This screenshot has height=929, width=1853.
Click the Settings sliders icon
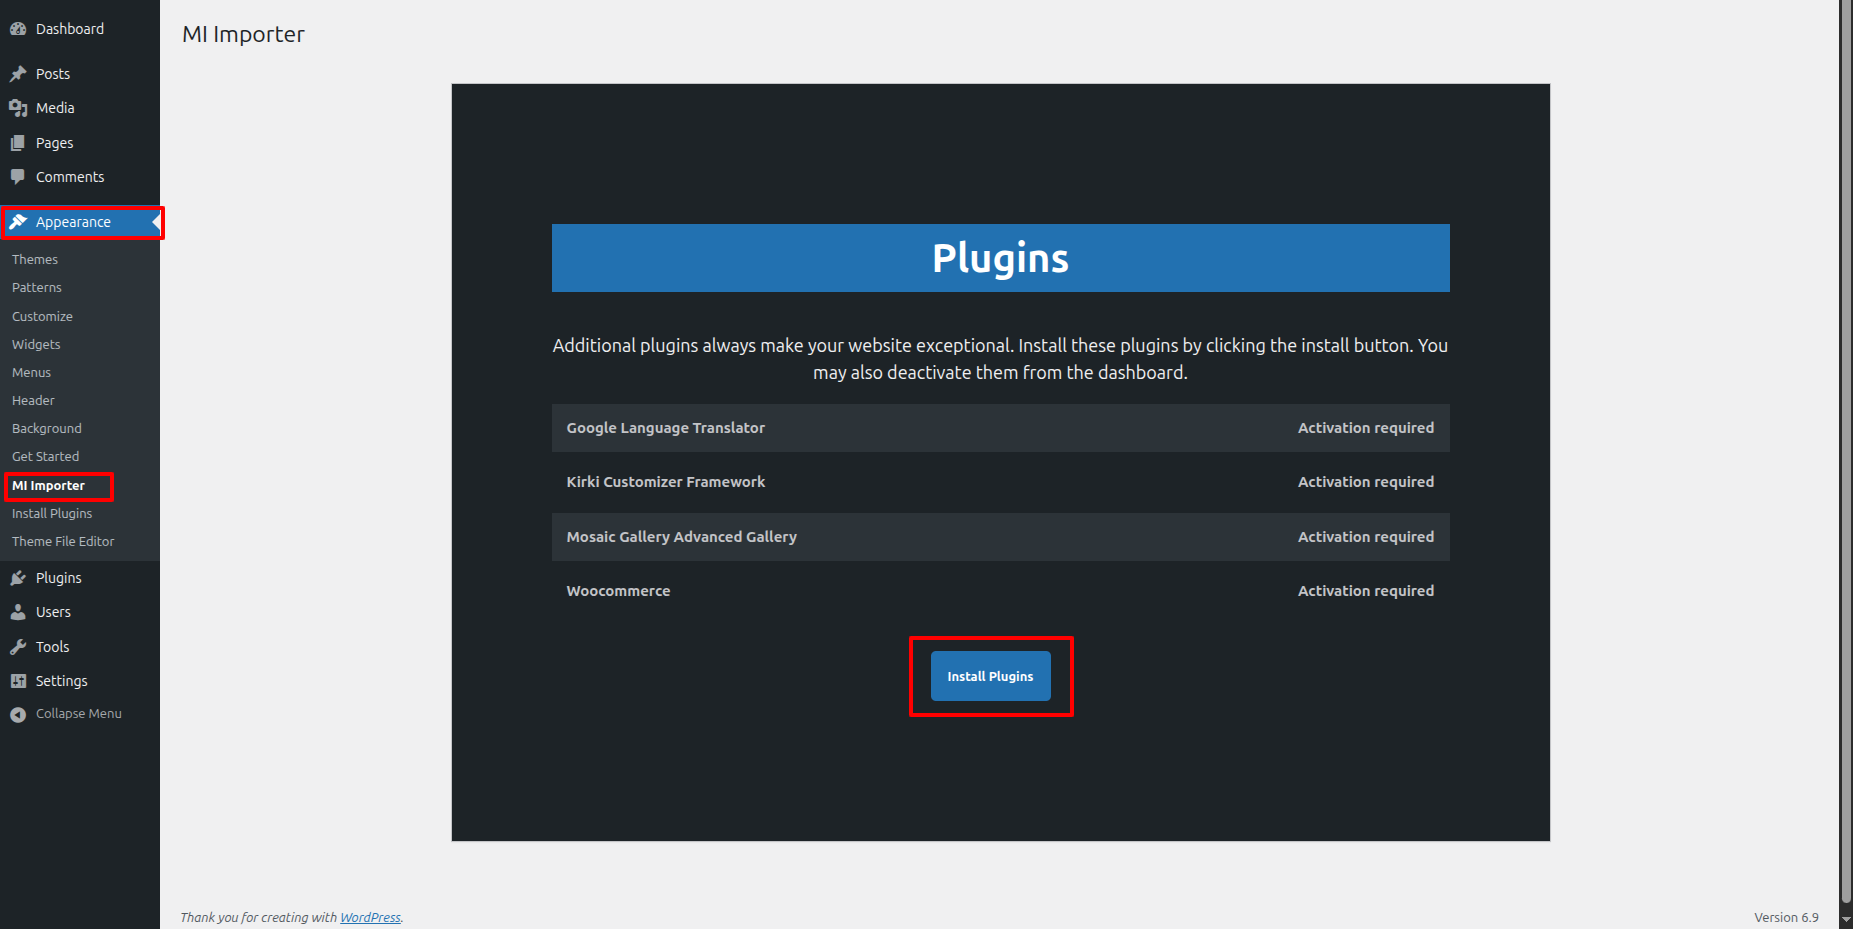18,681
